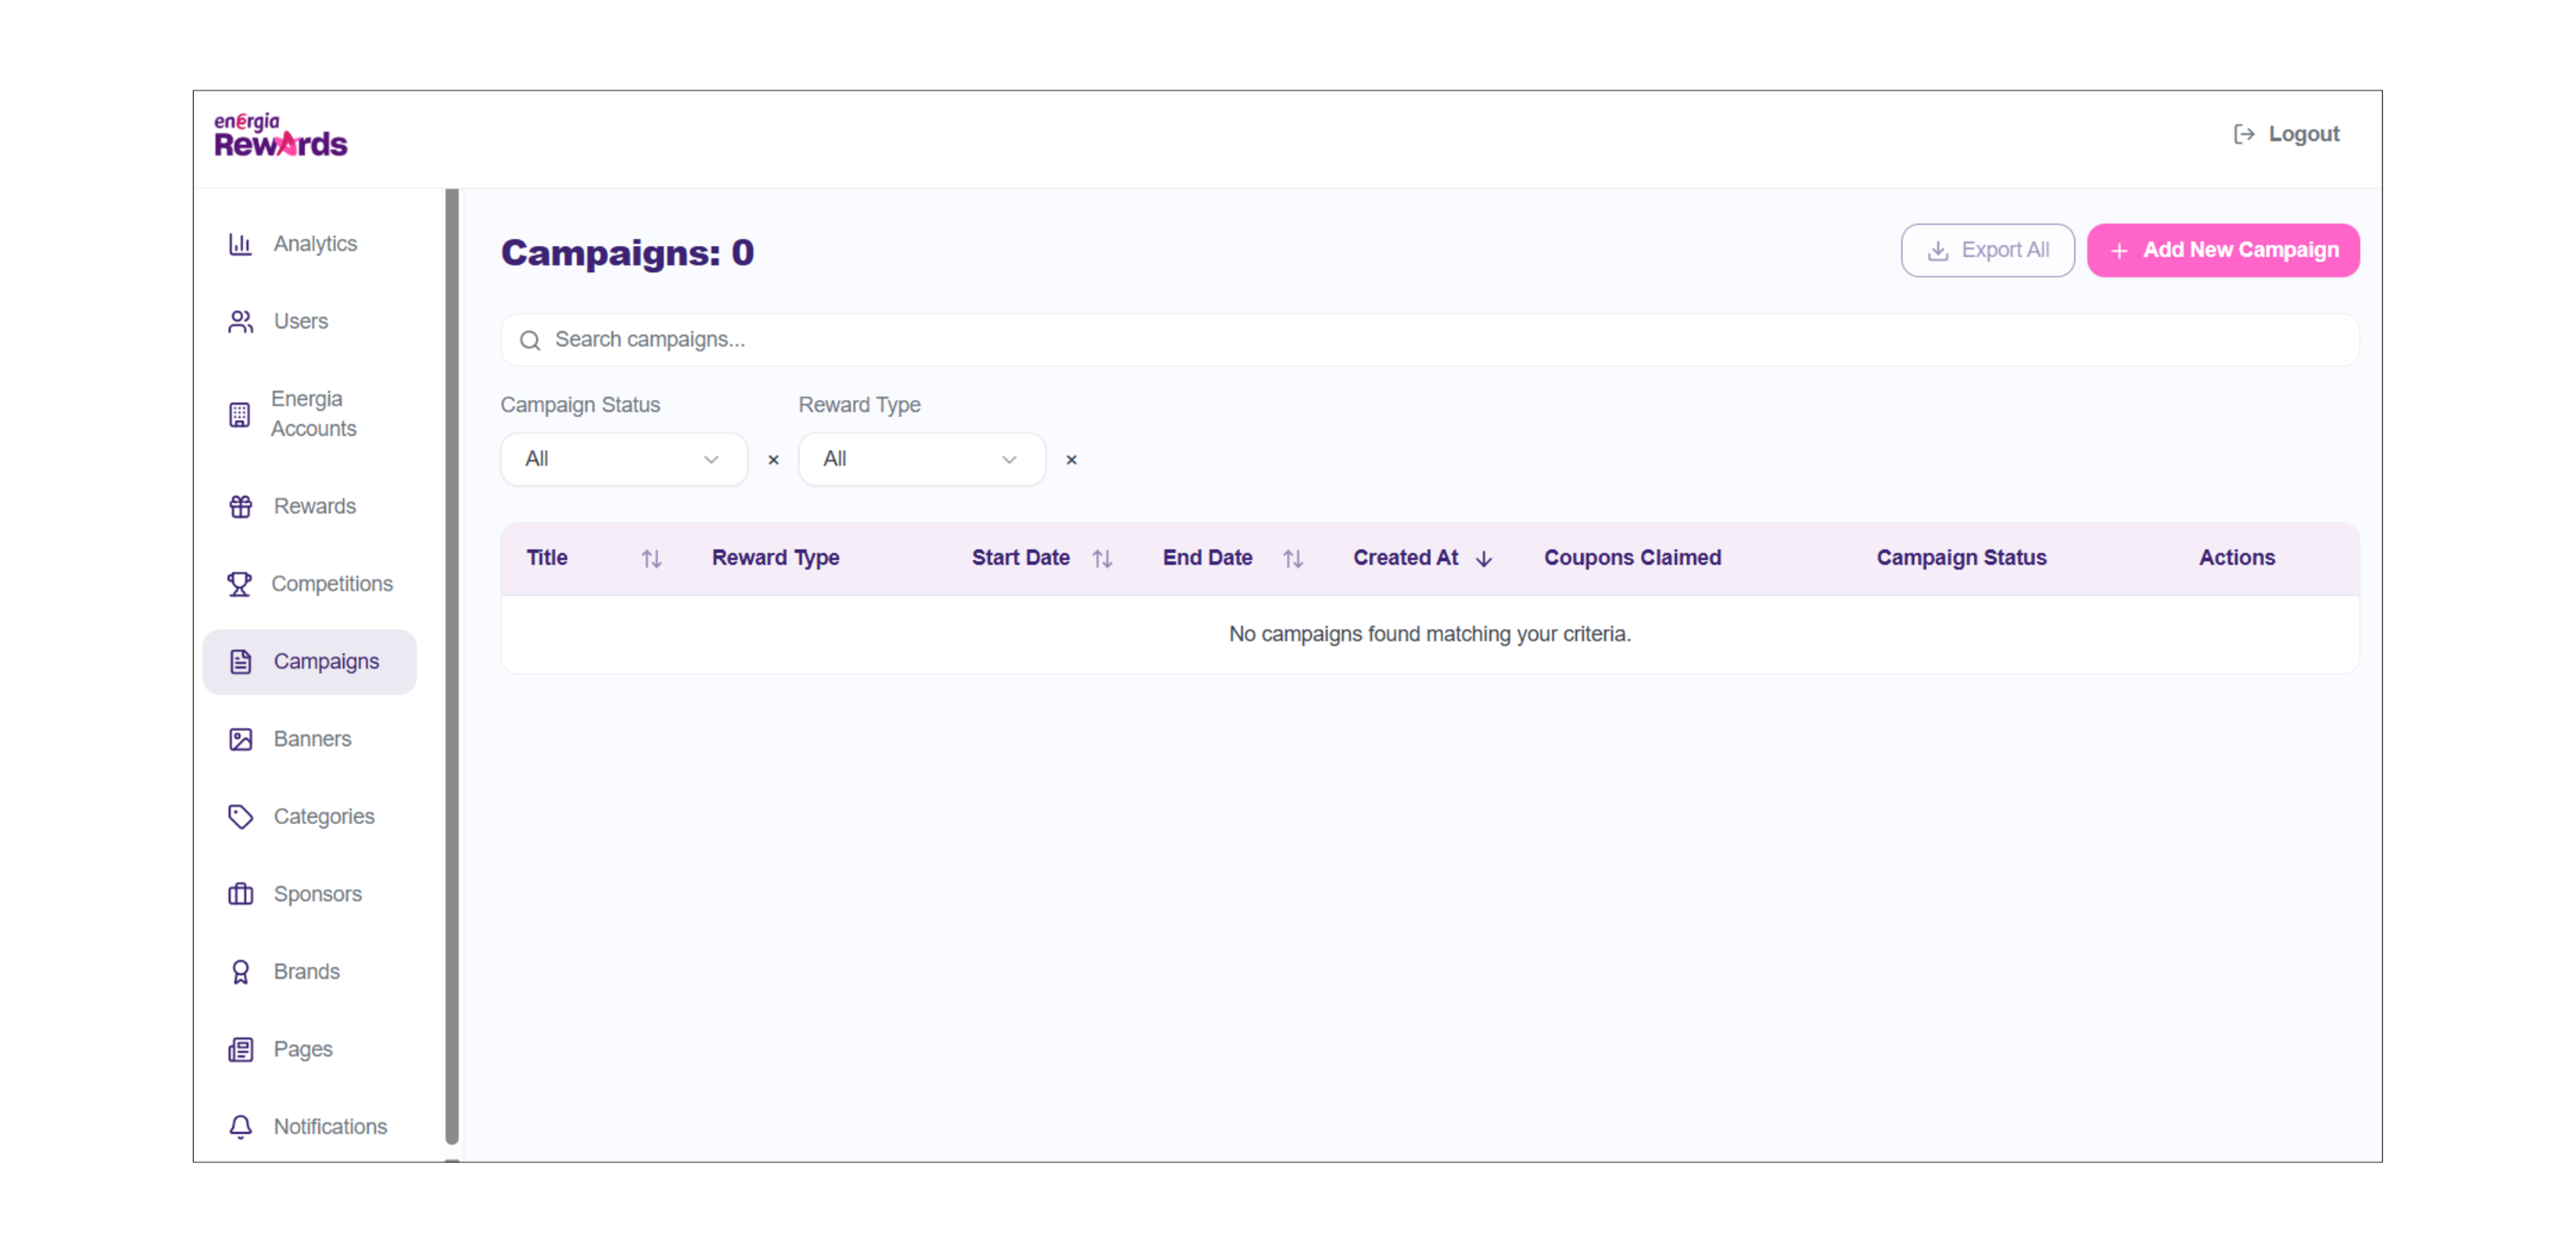Click the Banners image icon
This screenshot has width=2576, height=1252.
[240, 739]
